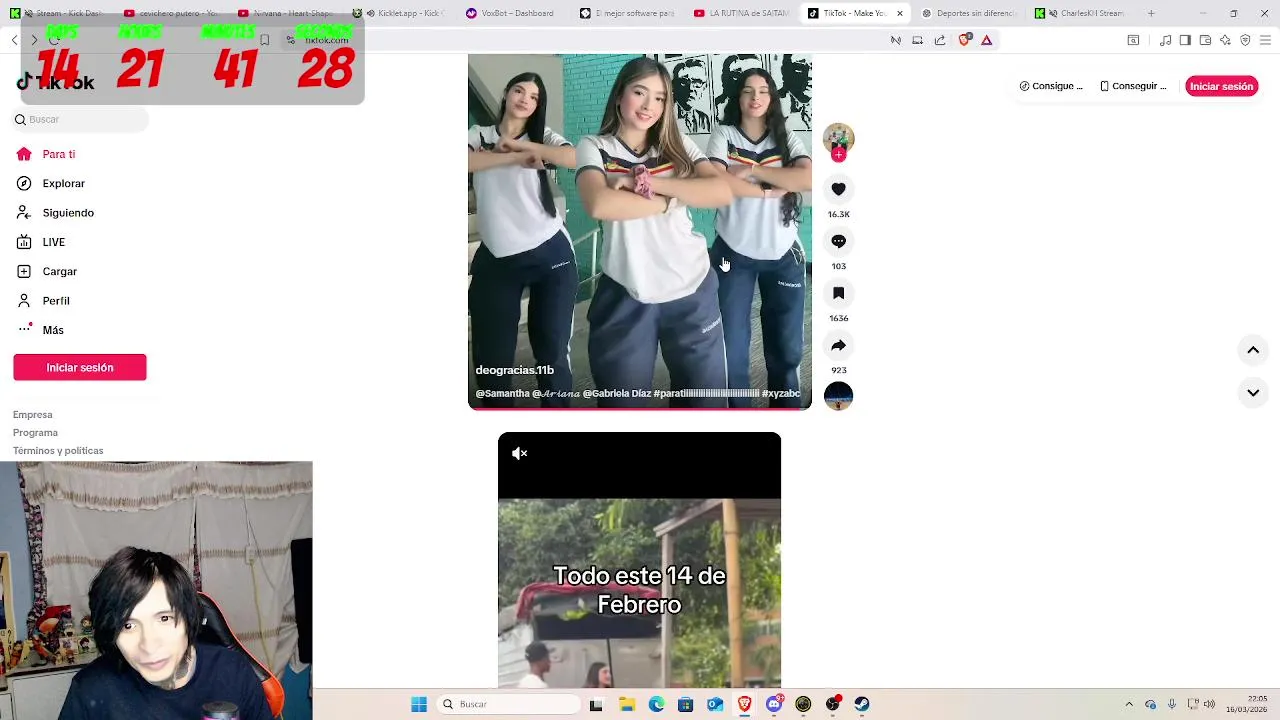
Task: Show hidden system tray icons
Action: 1129,704
